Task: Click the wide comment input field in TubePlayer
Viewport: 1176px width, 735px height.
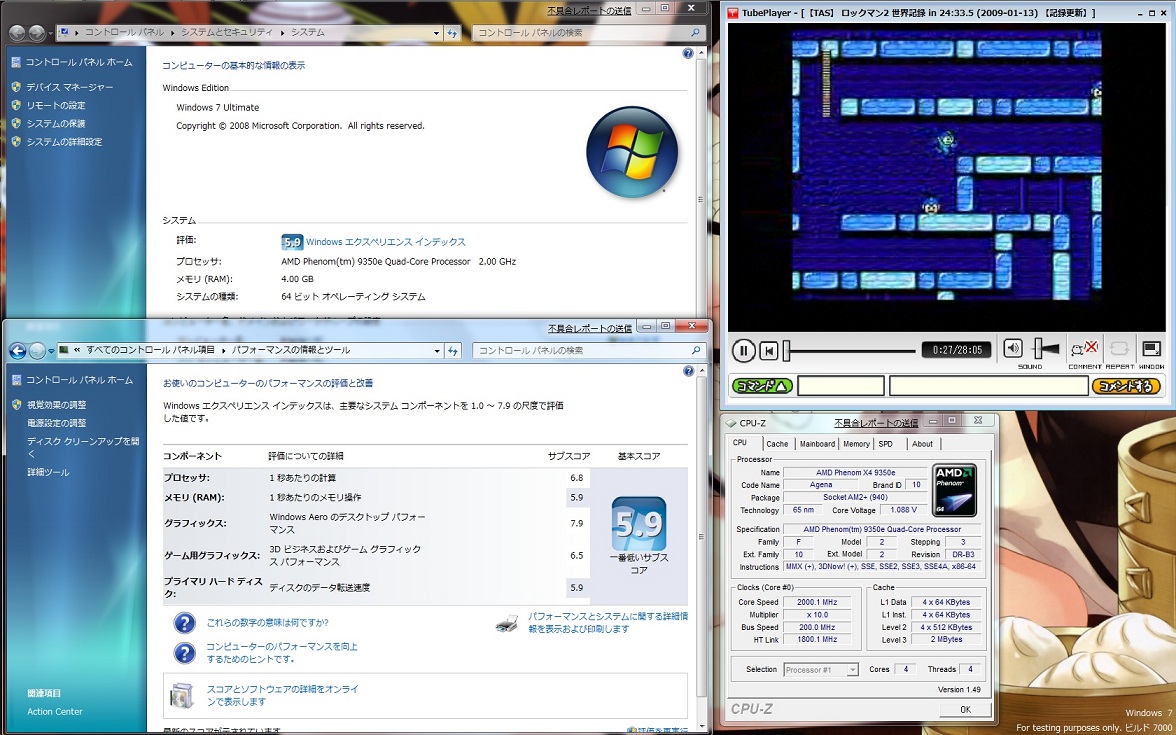Action: coord(988,386)
